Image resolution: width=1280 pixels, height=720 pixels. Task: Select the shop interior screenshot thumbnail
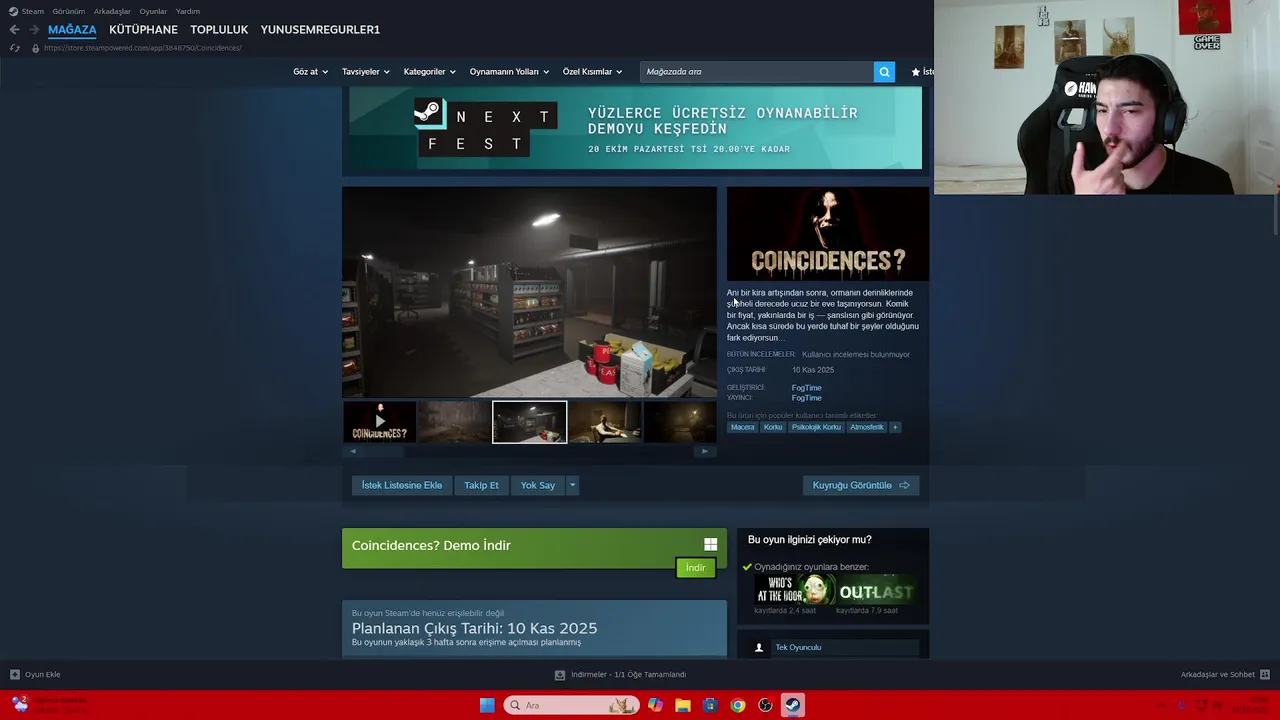tap(529, 422)
